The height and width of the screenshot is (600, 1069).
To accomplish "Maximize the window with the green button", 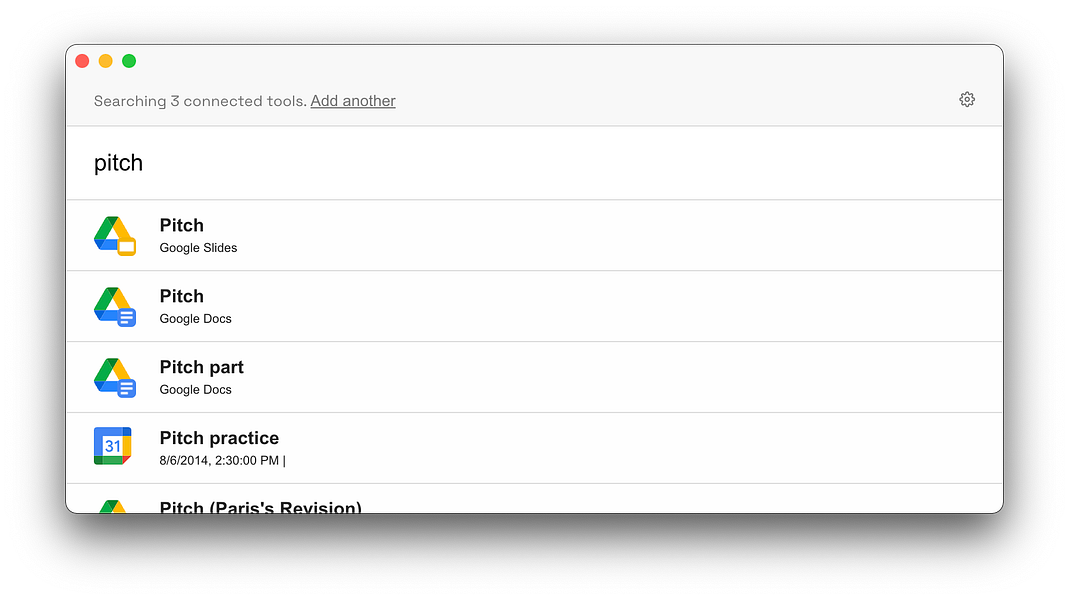I will pos(129,61).
